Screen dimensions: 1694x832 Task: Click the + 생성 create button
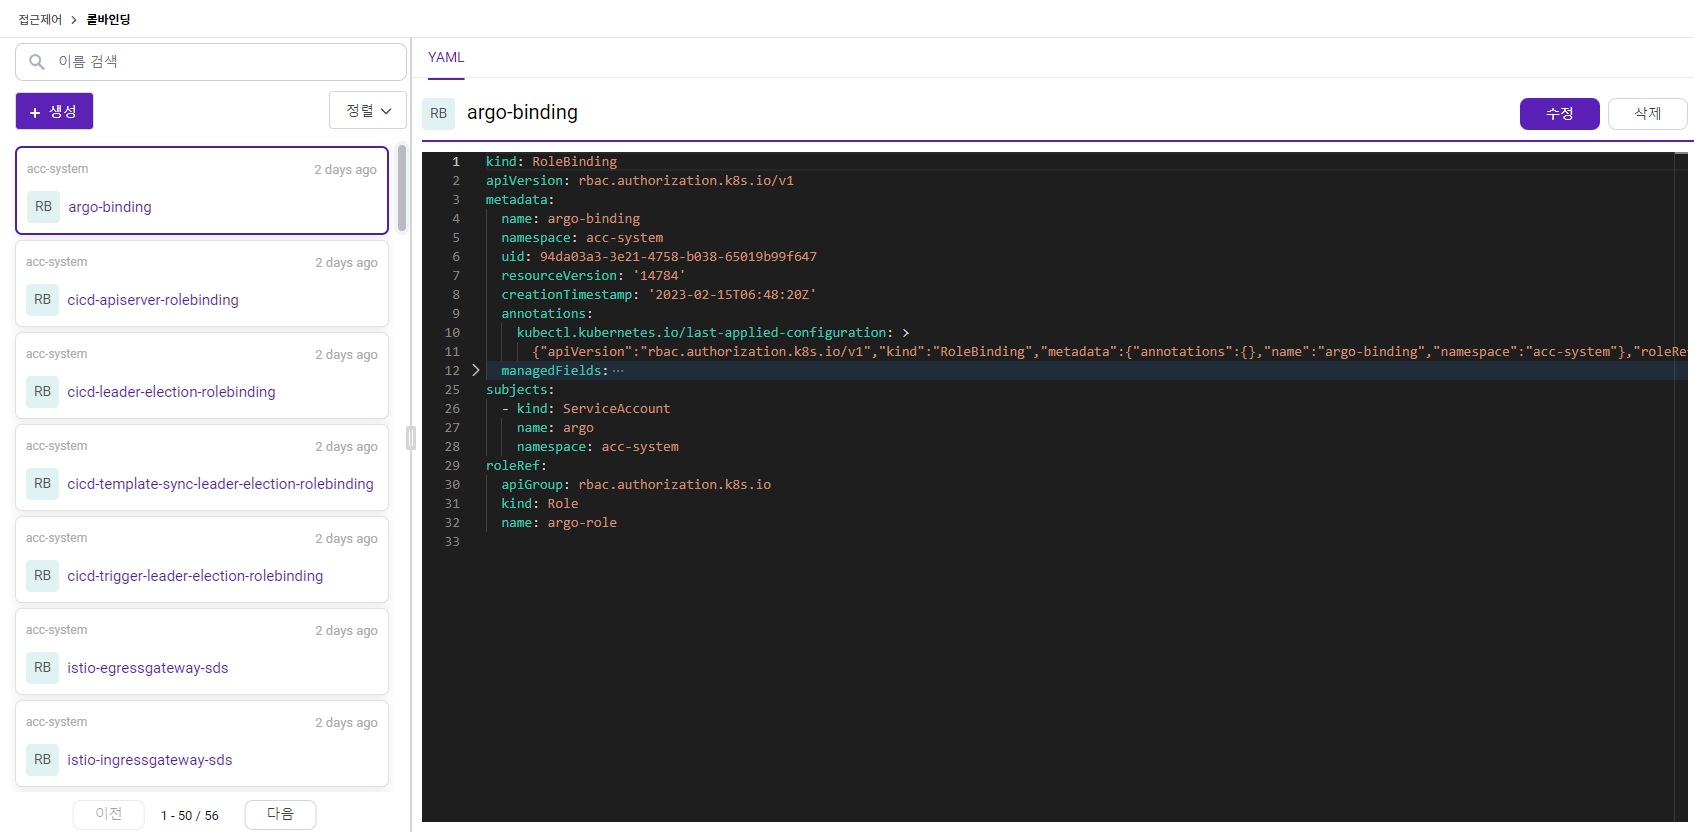point(54,111)
